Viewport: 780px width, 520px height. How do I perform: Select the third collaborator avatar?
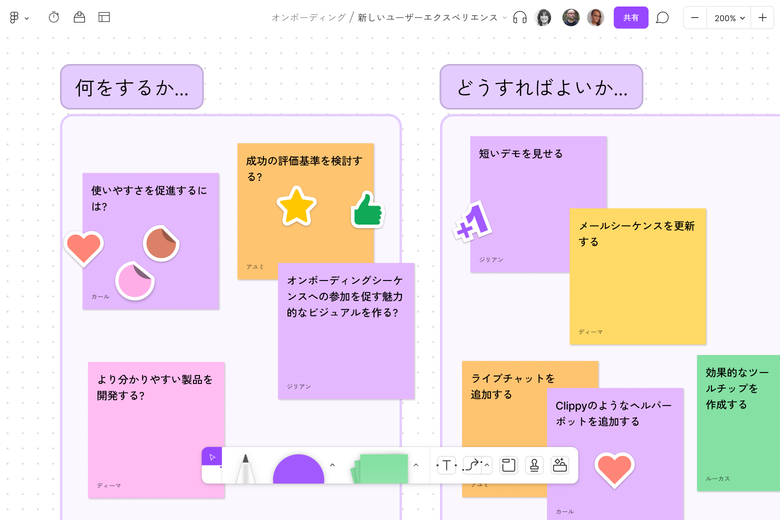pos(595,17)
